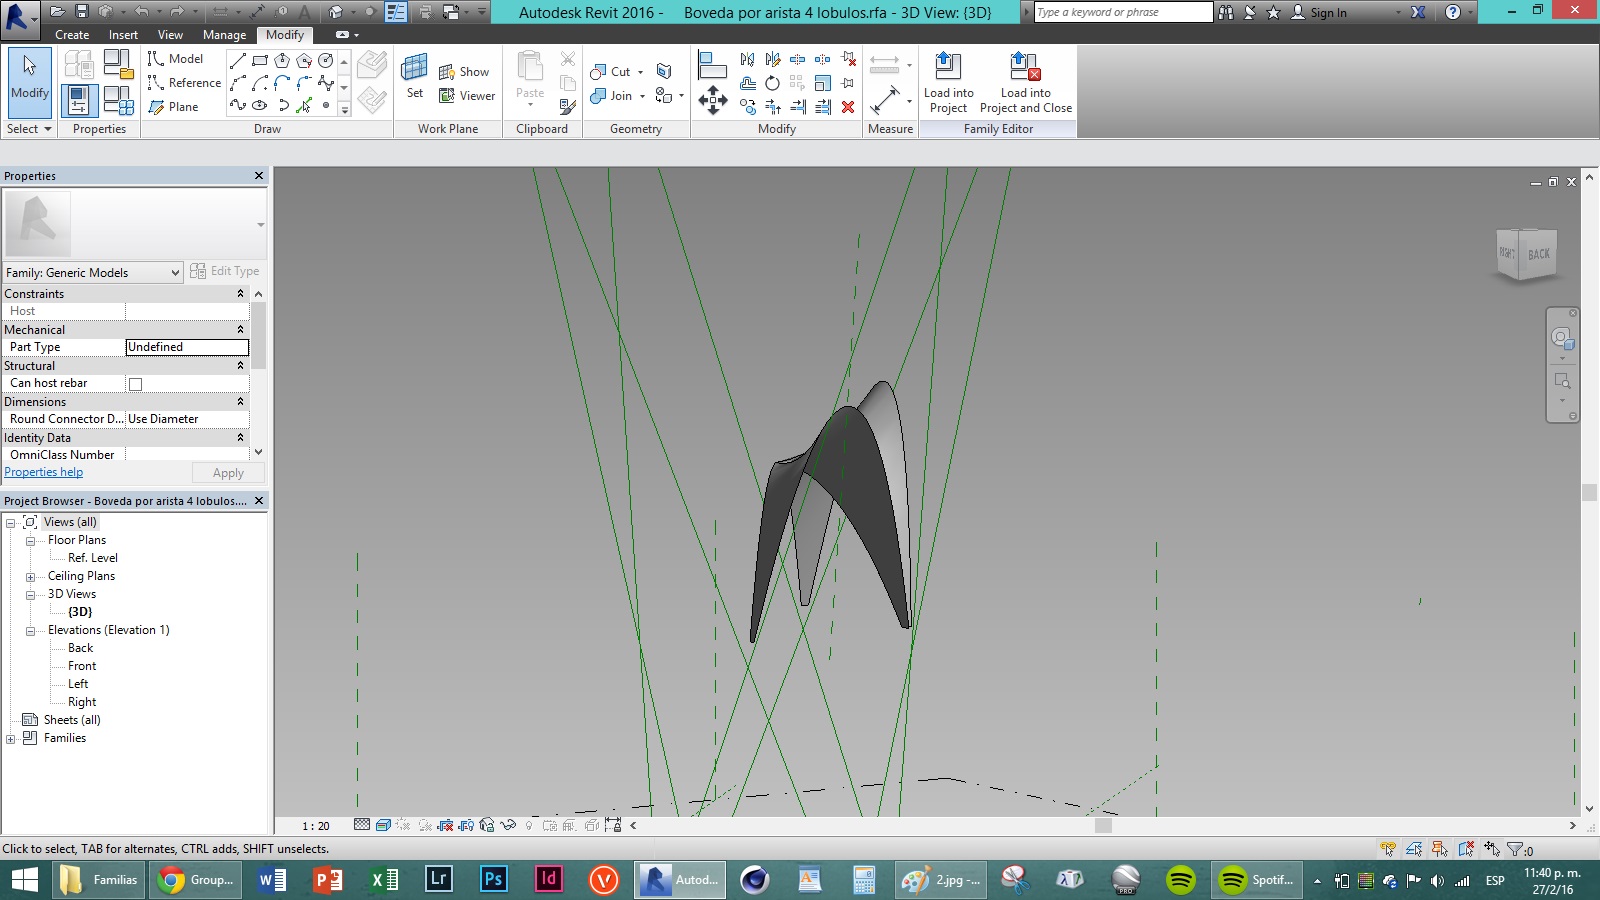This screenshot has height=900, width=1600.
Task: Click the red Delete X icon
Action: 848,107
